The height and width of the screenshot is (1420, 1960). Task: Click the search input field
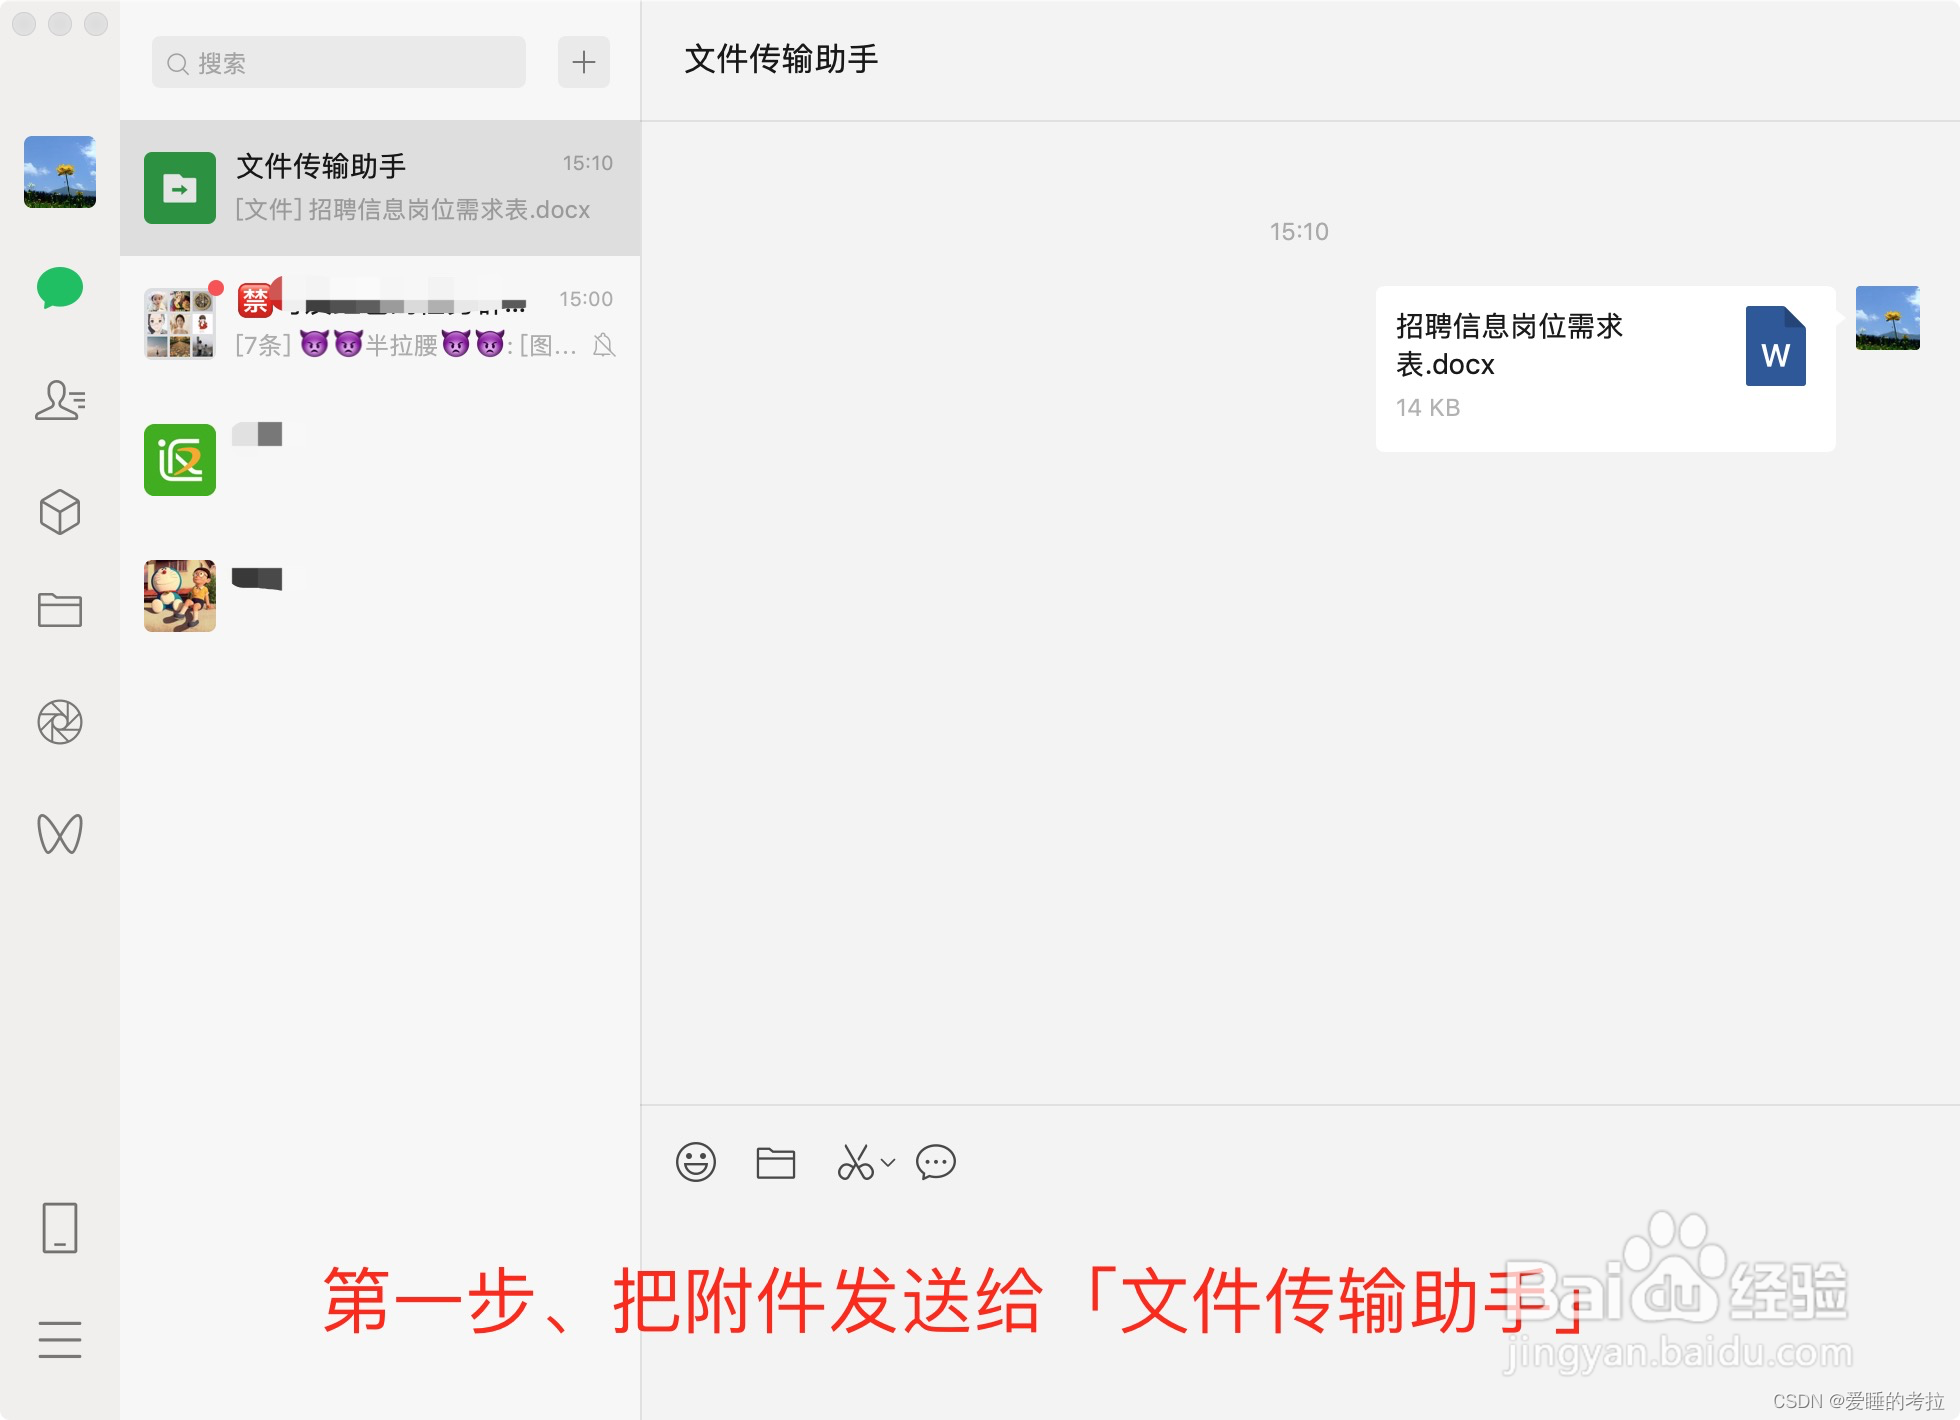point(339,62)
